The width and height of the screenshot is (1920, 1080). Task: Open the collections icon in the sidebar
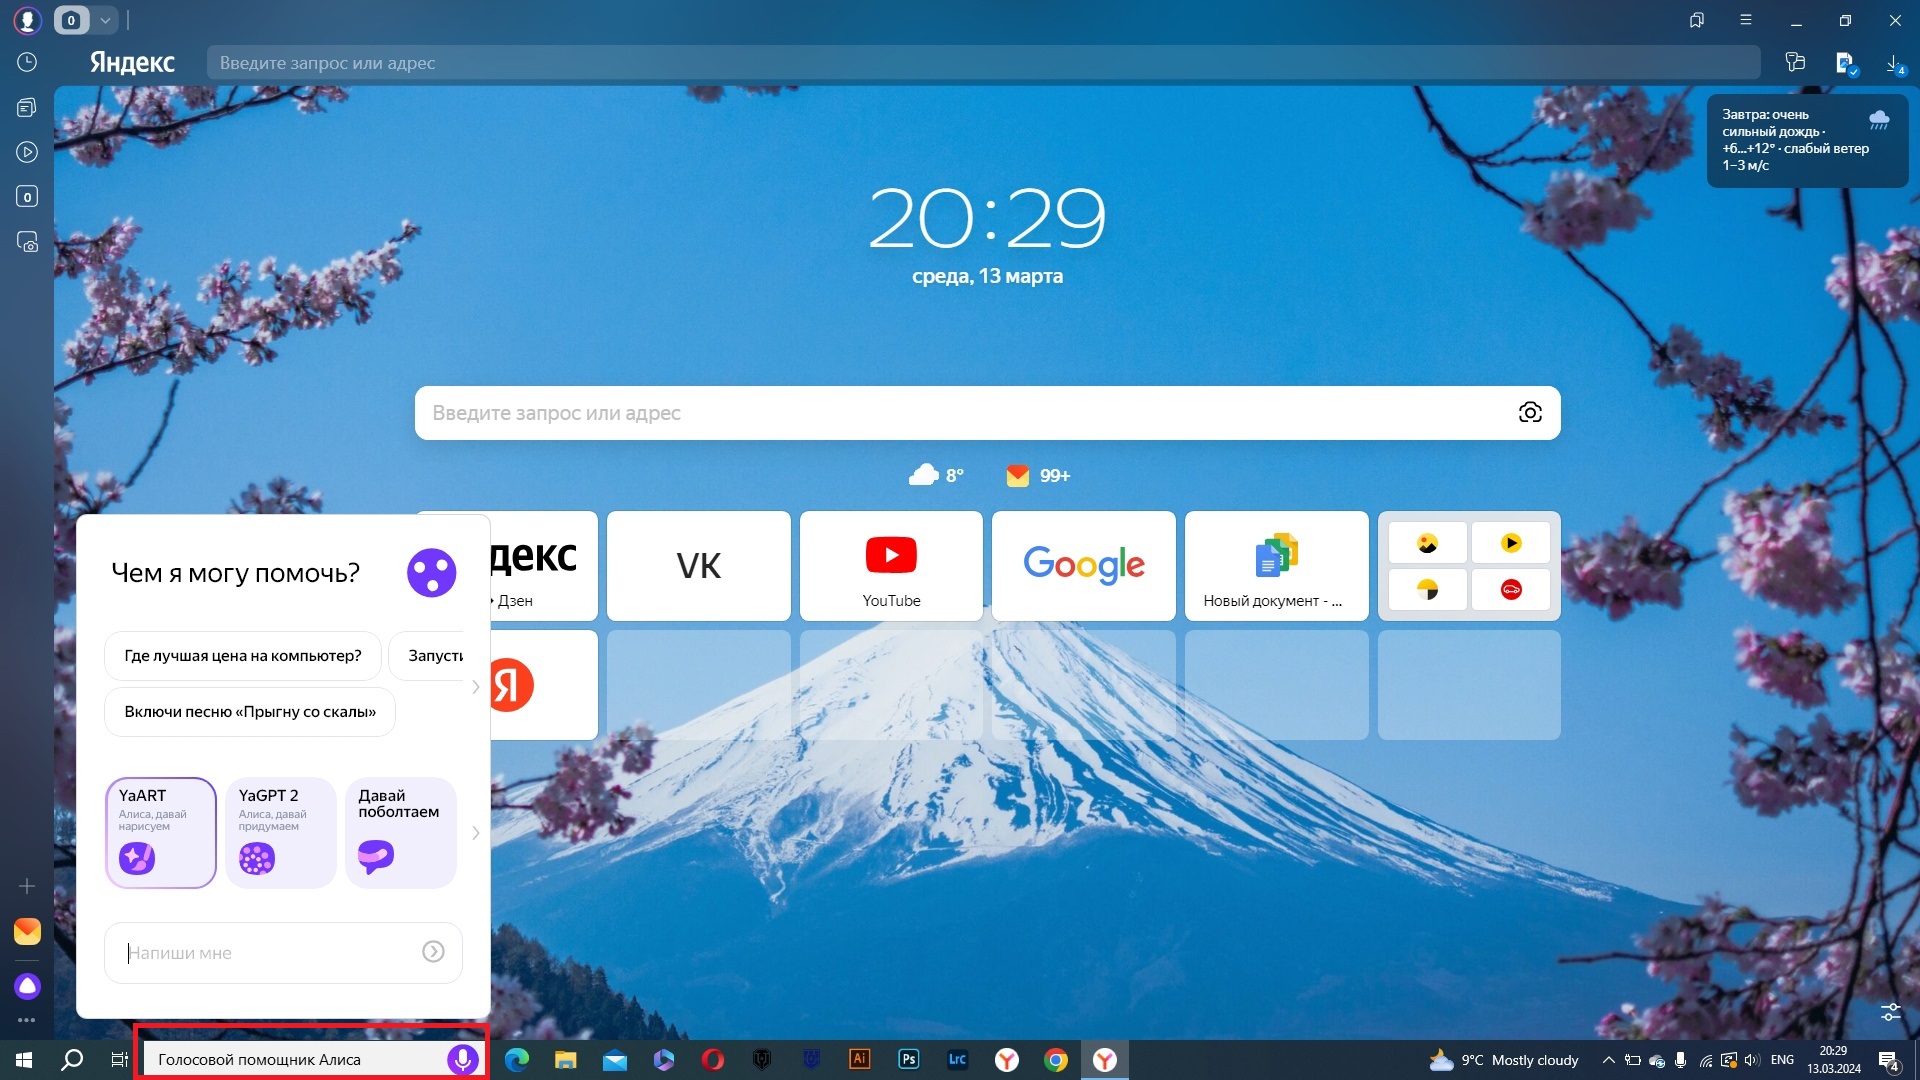(27, 107)
